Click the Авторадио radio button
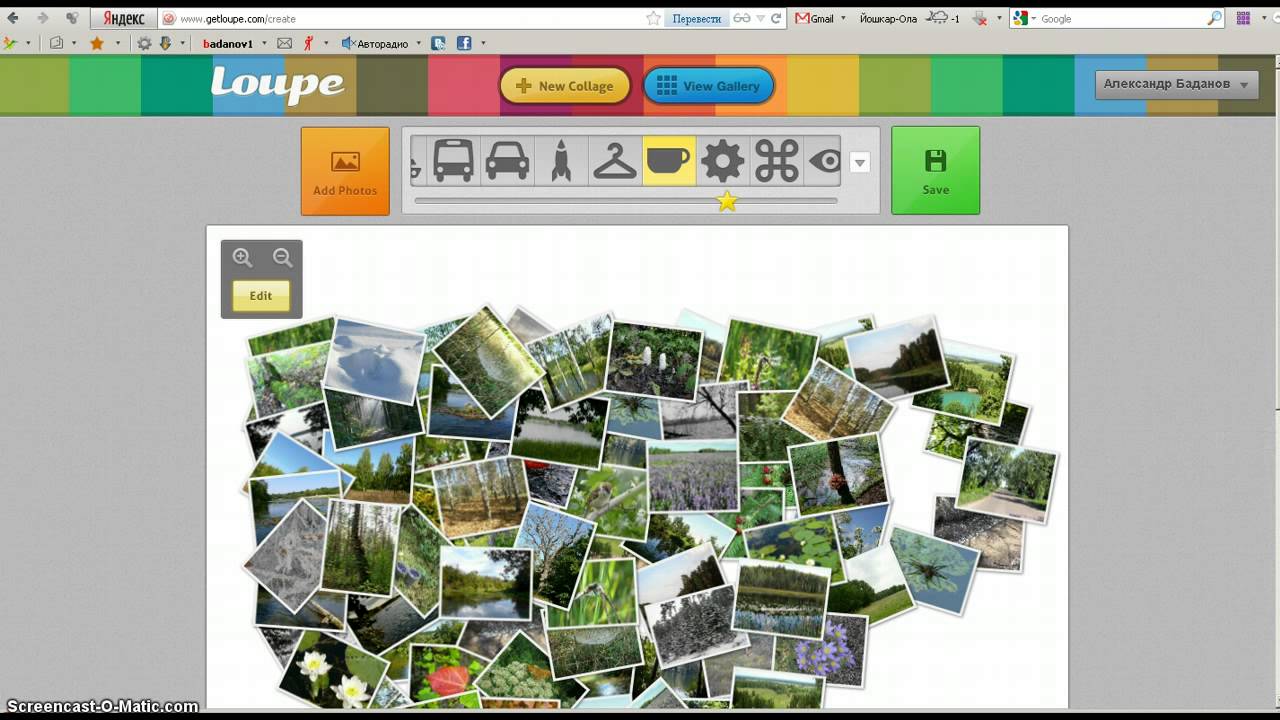The height and width of the screenshot is (720, 1280). tap(374, 43)
